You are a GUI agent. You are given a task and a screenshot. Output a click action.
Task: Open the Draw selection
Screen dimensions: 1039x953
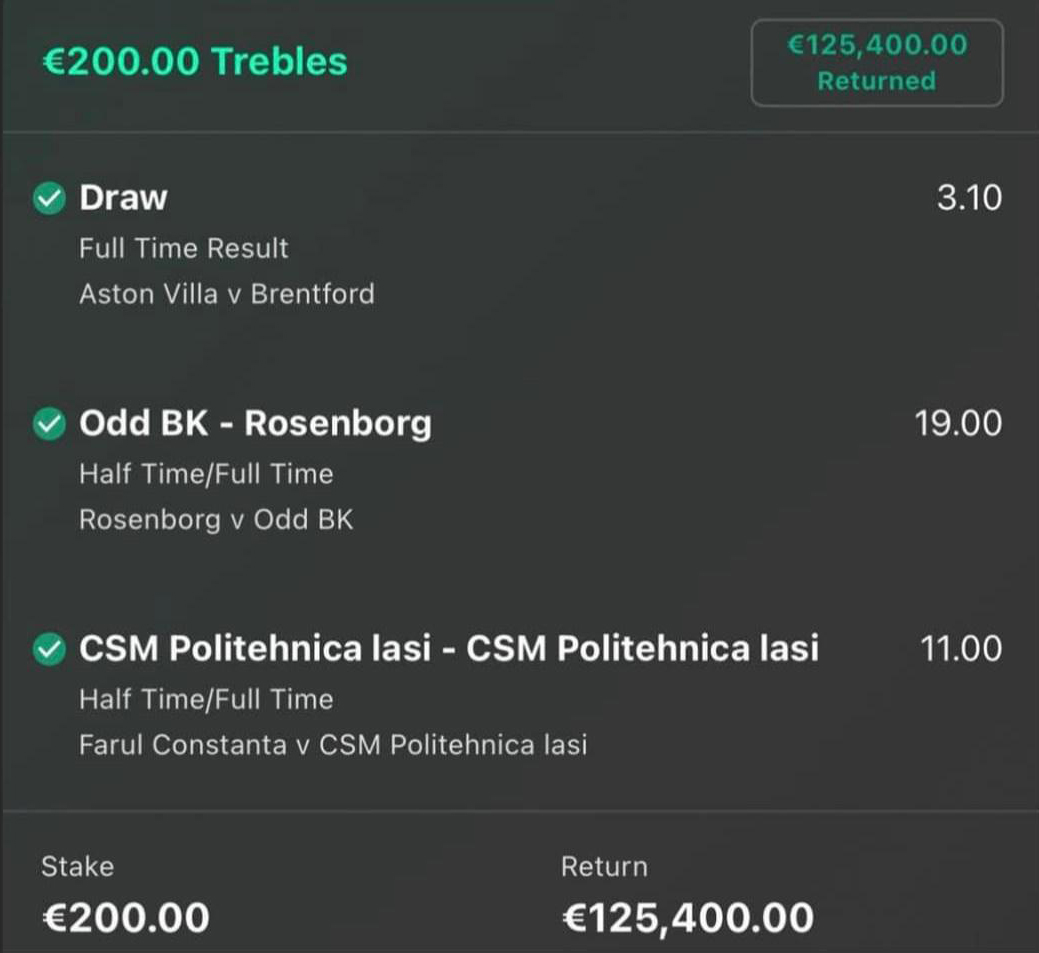coord(124,198)
